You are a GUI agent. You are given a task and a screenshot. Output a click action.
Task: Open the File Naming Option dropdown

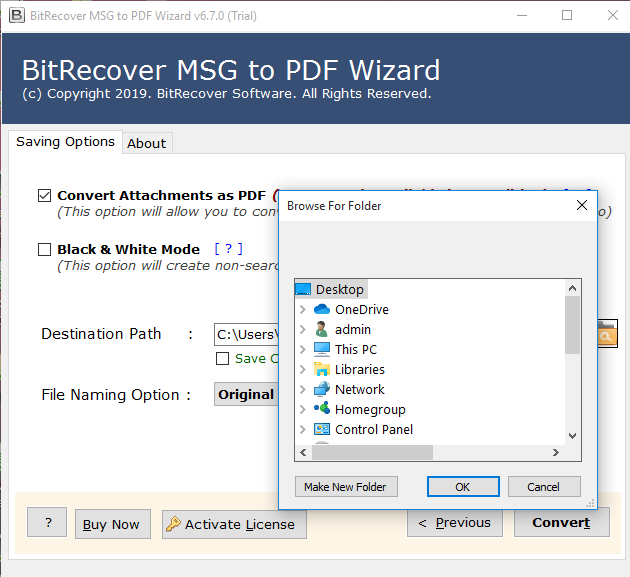click(246, 394)
